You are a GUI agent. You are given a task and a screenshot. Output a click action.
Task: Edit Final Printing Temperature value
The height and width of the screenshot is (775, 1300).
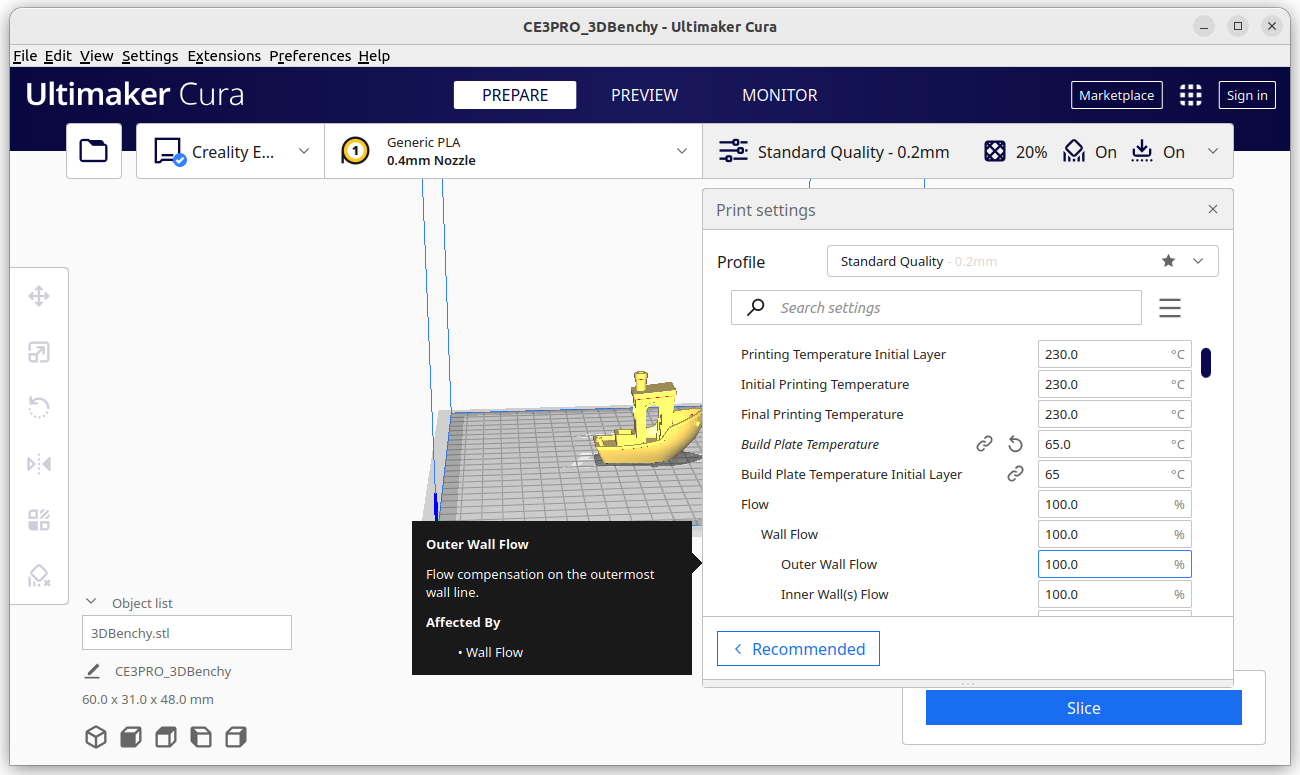(1115, 414)
